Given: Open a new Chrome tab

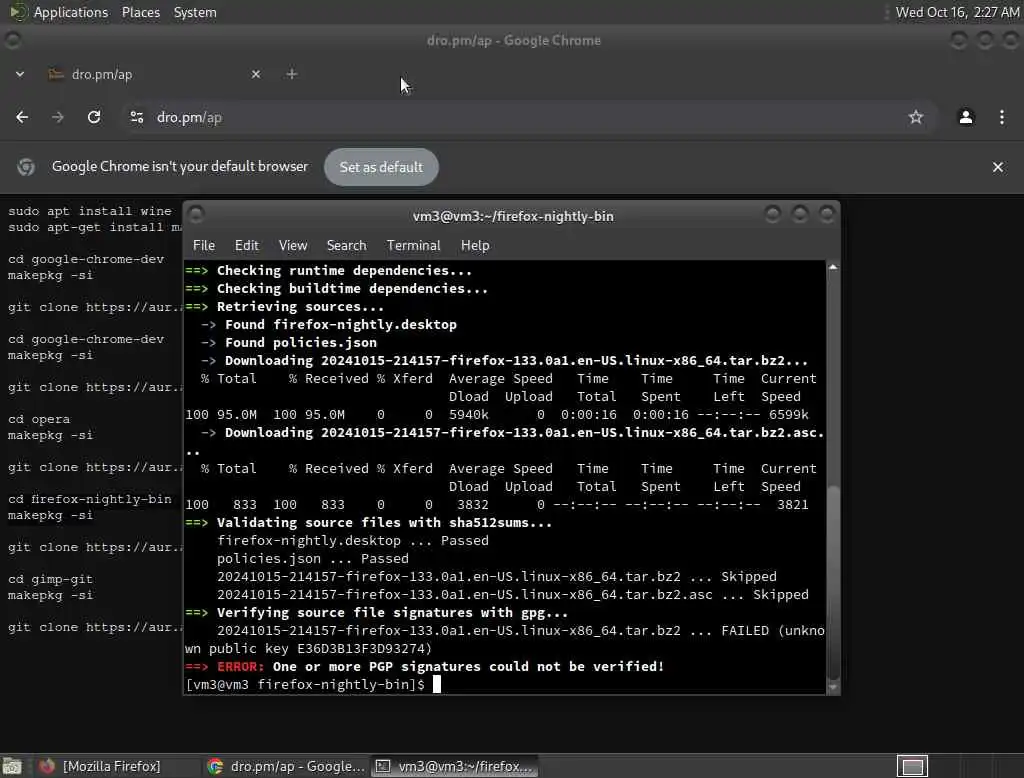Looking at the screenshot, I should tap(292, 74).
